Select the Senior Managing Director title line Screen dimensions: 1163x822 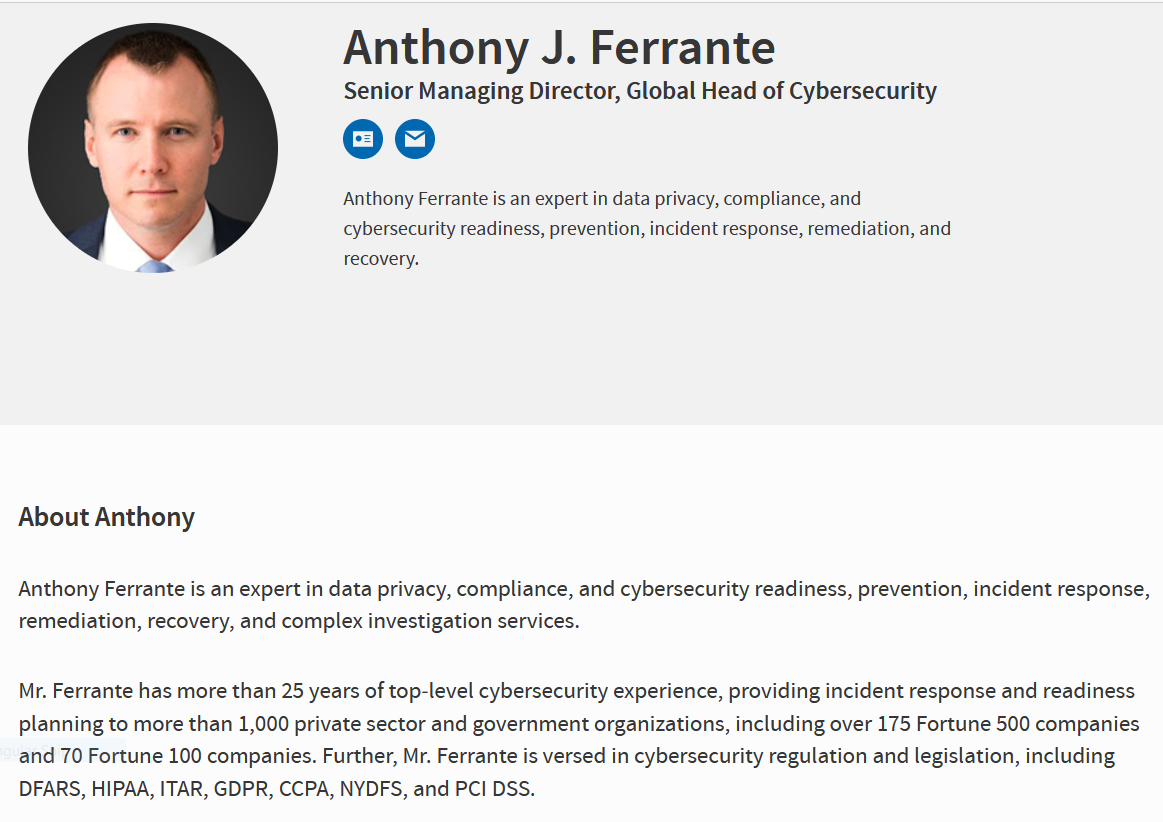639,91
